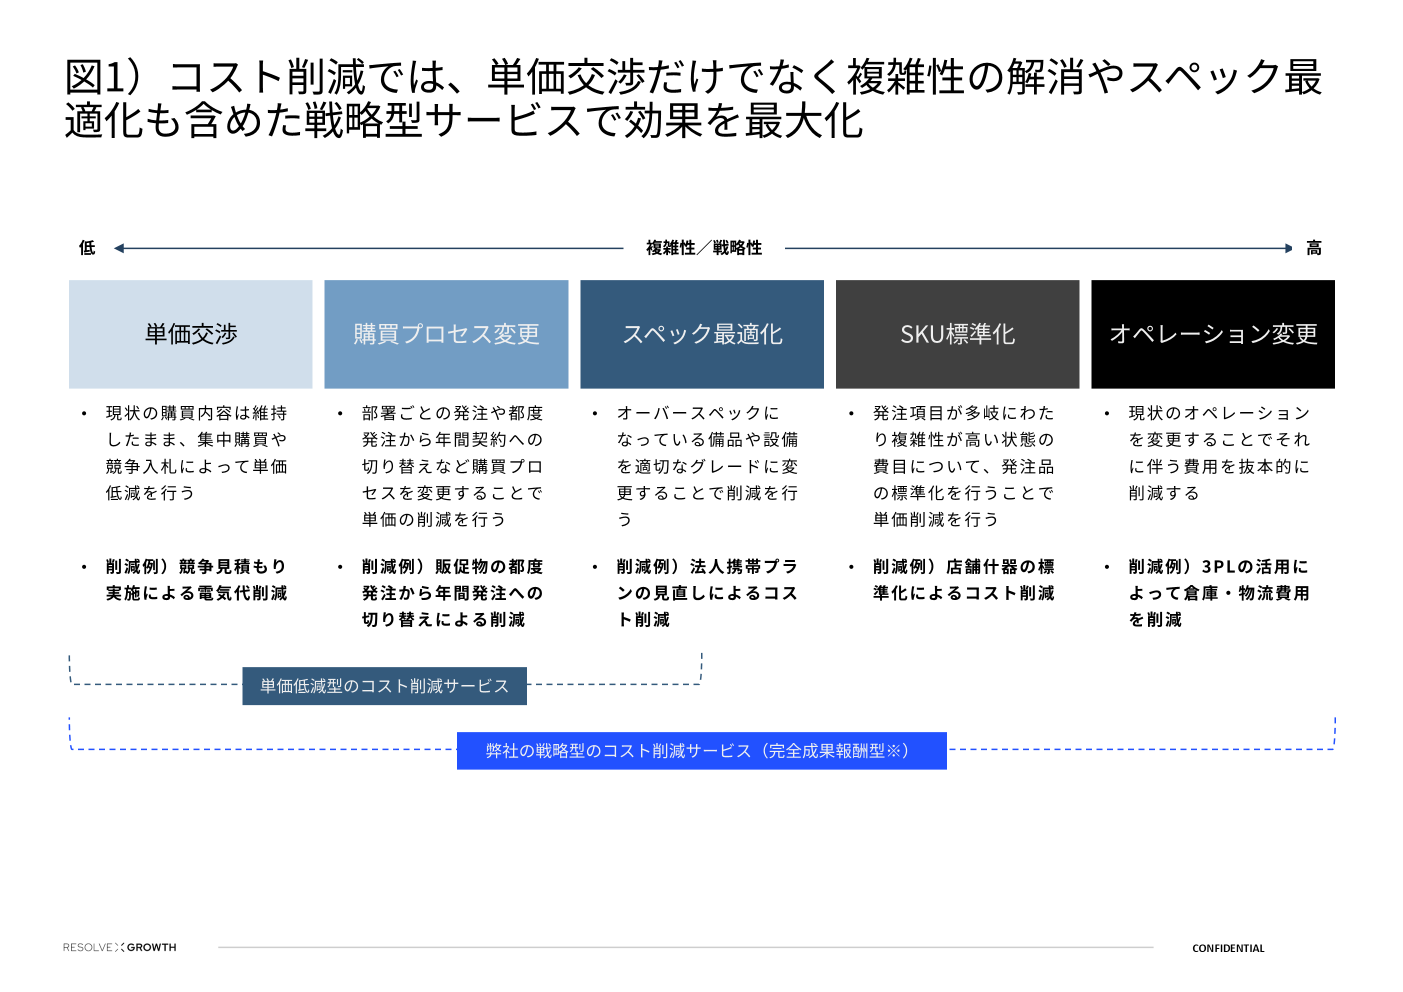This screenshot has width=1403, height=992.
Task: Click the 法人携帯プラン example text
Action: [707, 593]
